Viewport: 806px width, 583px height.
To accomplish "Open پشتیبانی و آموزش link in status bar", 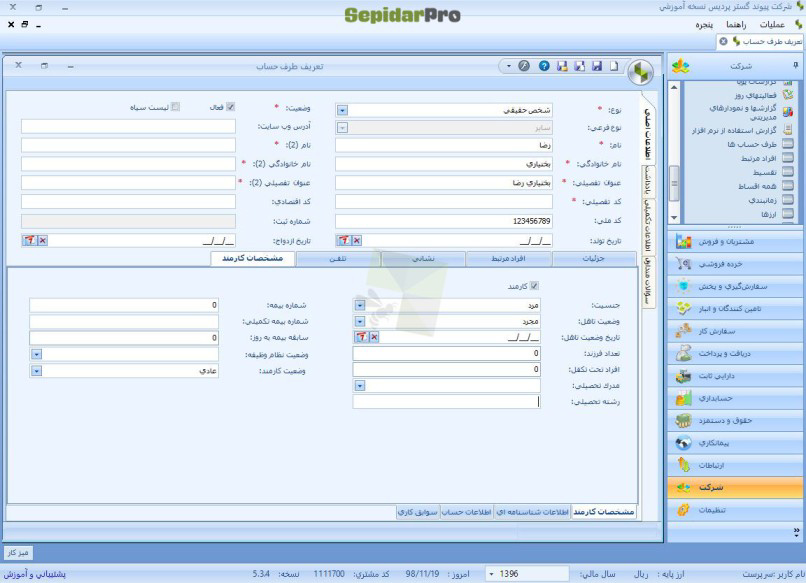I will click(x=35, y=574).
